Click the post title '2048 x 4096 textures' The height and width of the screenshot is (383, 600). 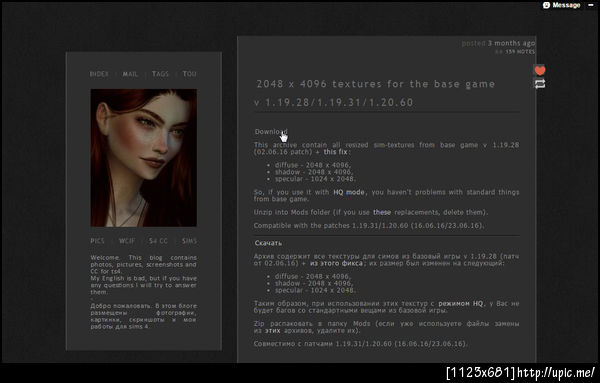pyautogui.click(x=375, y=84)
